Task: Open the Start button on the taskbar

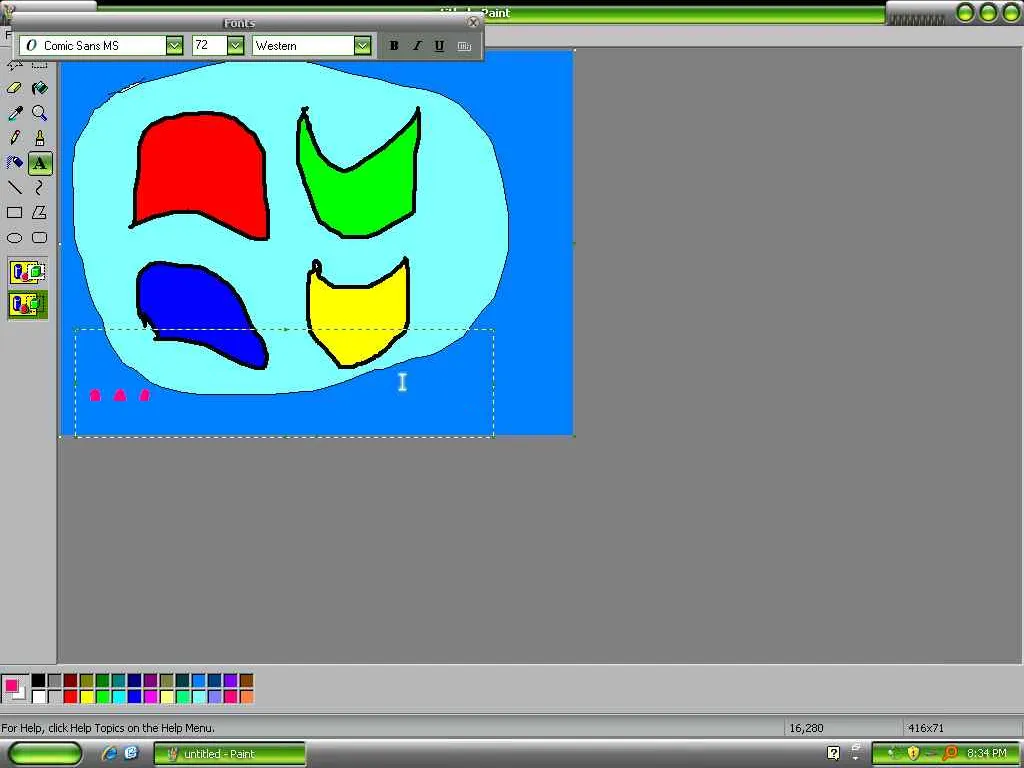Action: click(x=45, y=753)
